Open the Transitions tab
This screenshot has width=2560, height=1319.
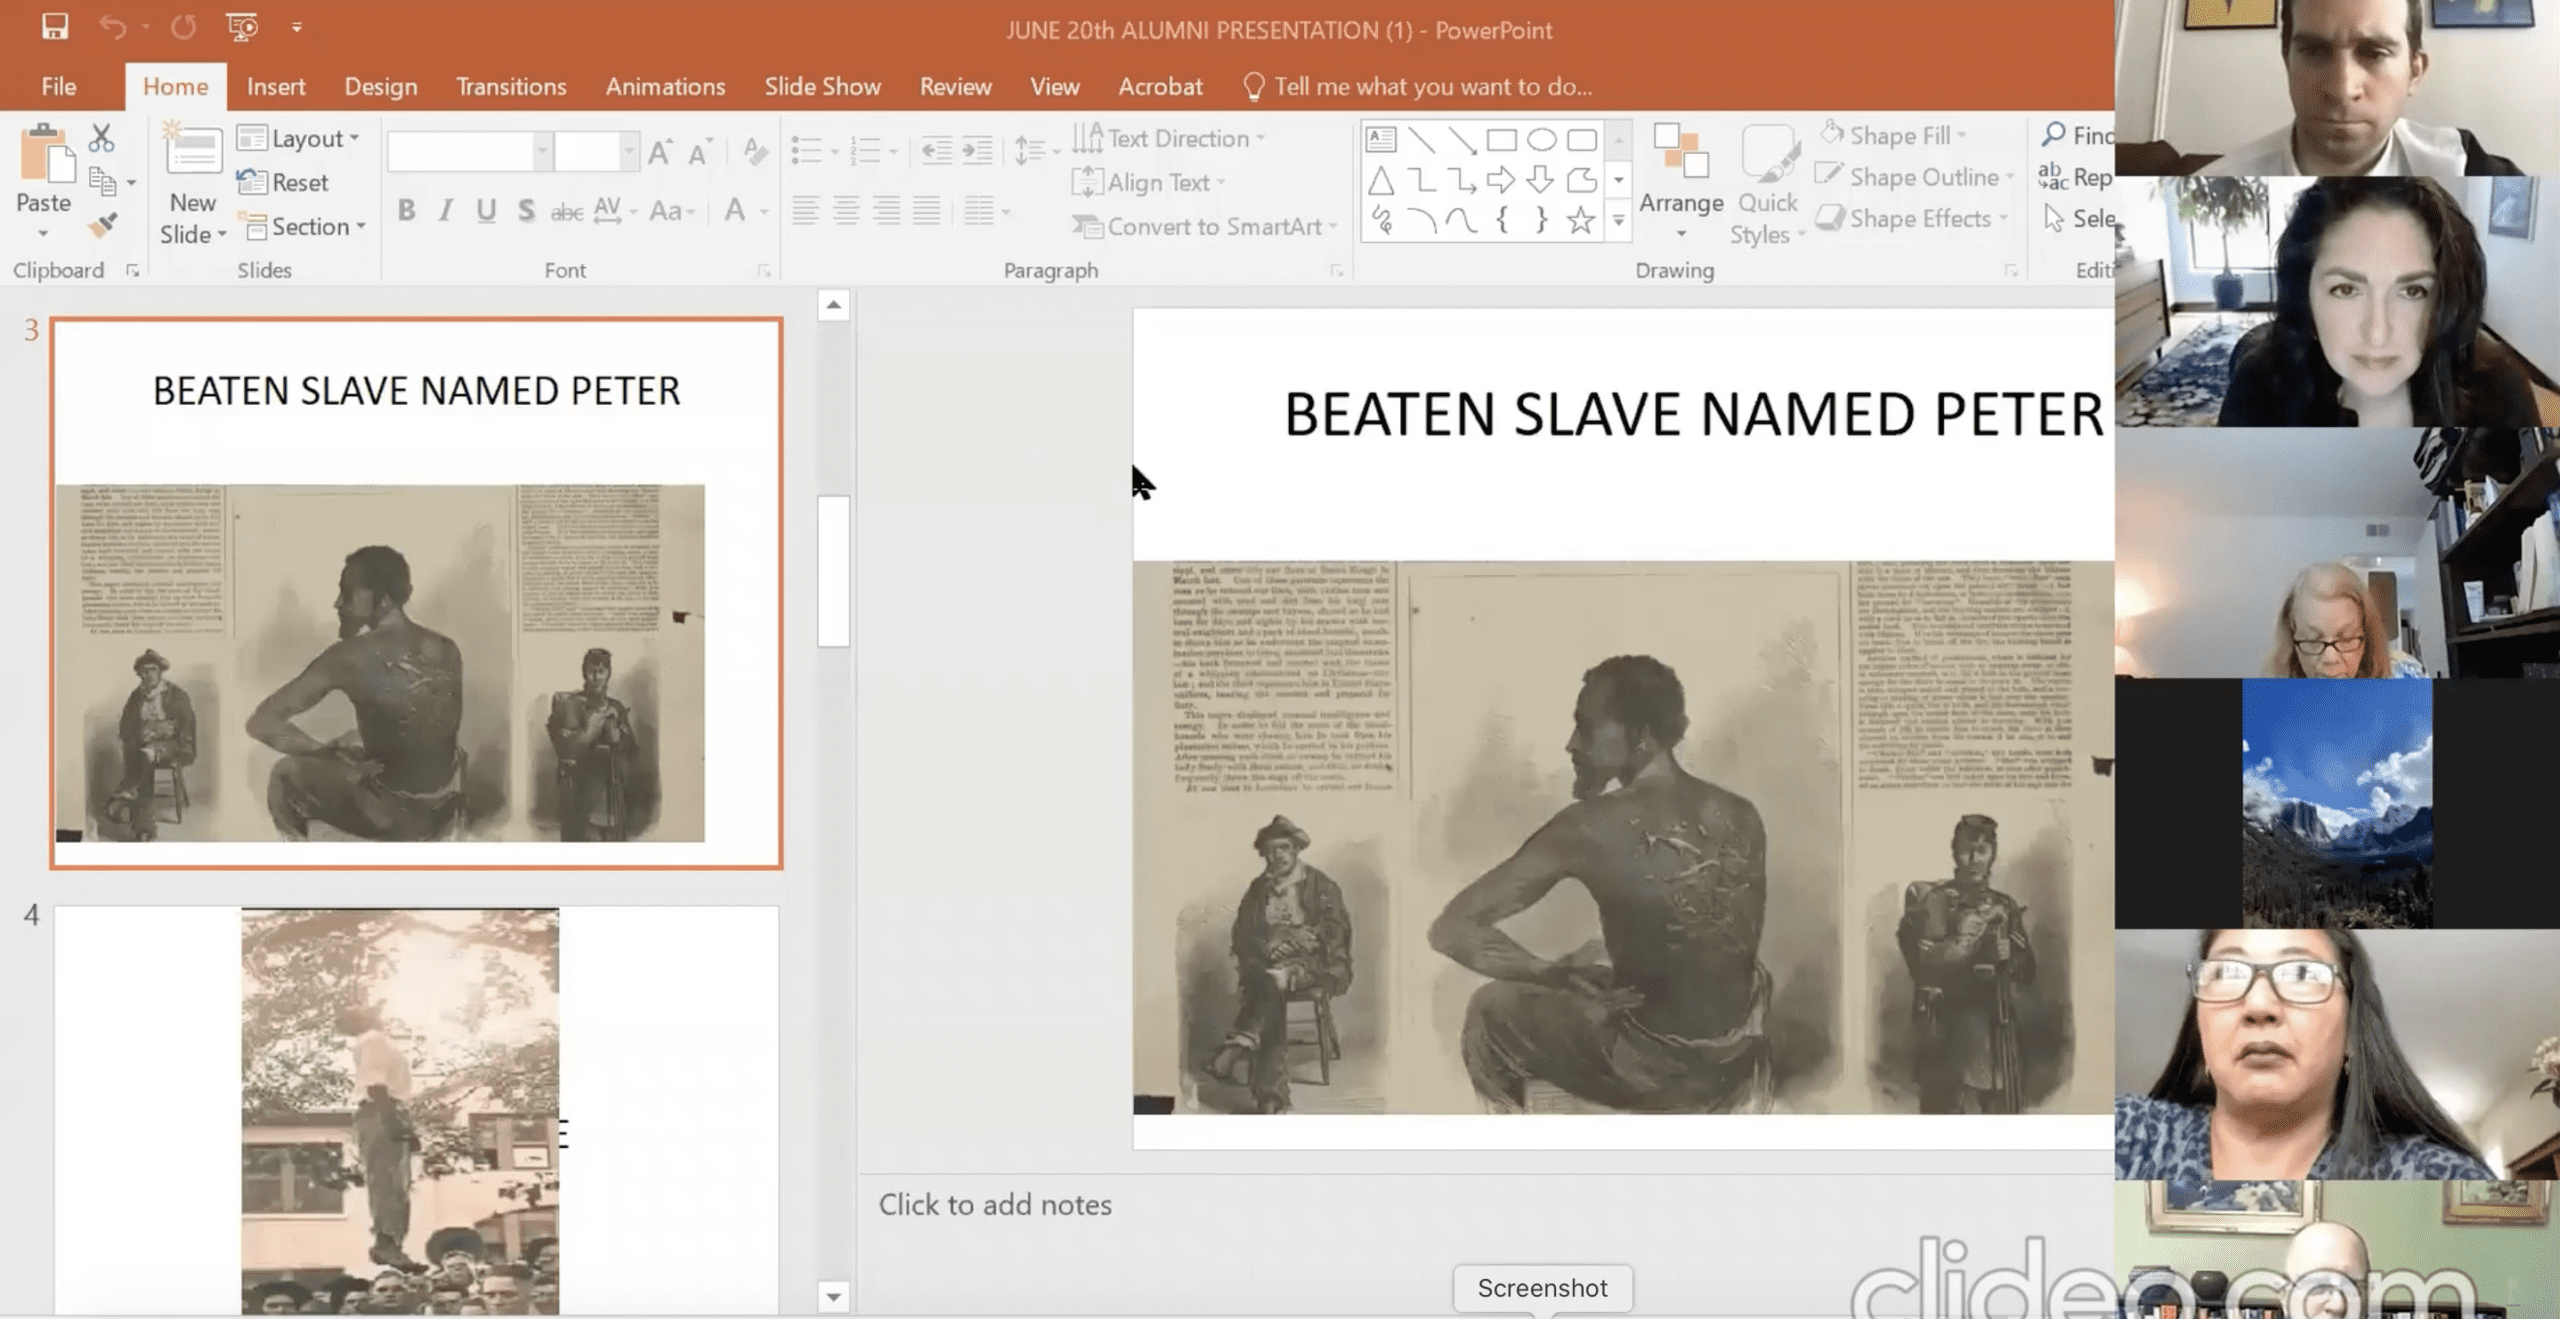(511, 87)
